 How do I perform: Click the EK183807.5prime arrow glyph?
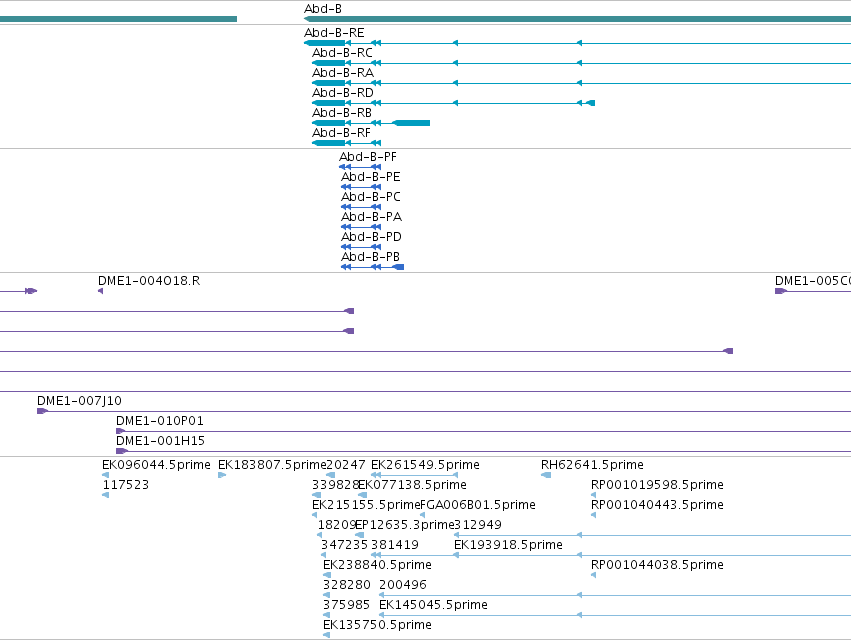[x=222, y=476]
